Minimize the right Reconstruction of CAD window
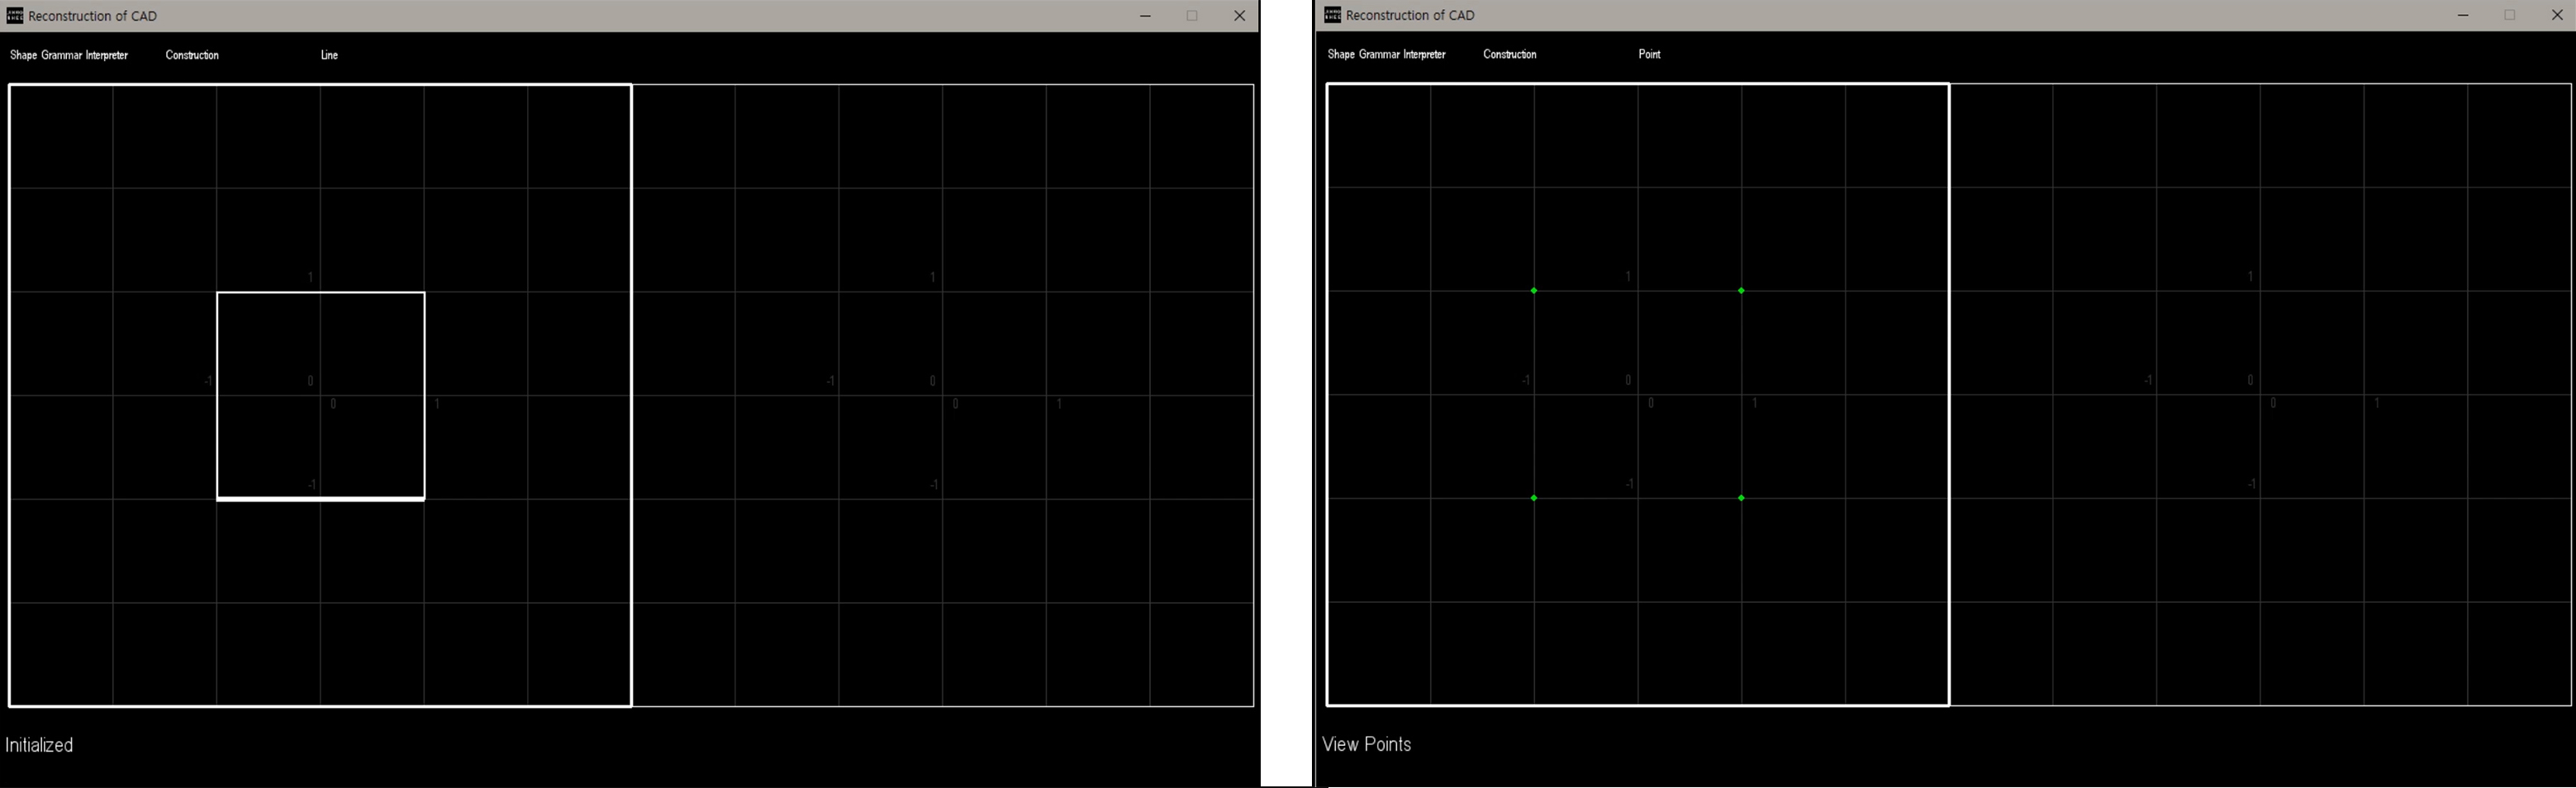Viewport: 2576px width, 788px height. [x=2462, y=15]
